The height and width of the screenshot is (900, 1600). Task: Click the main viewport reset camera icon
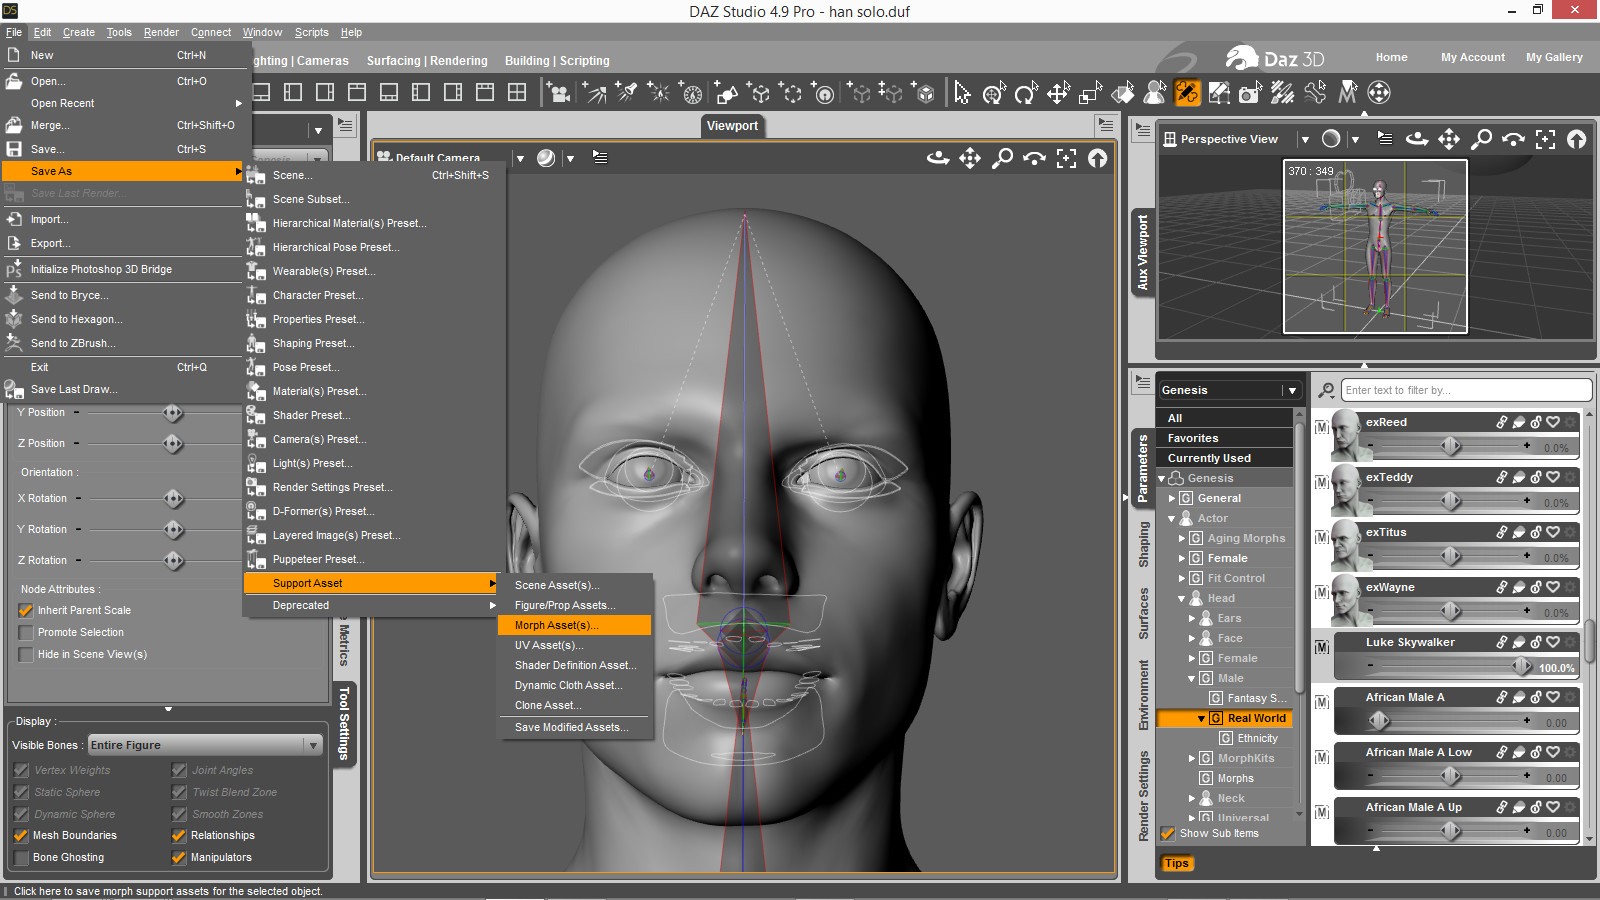click(1098, 158)
